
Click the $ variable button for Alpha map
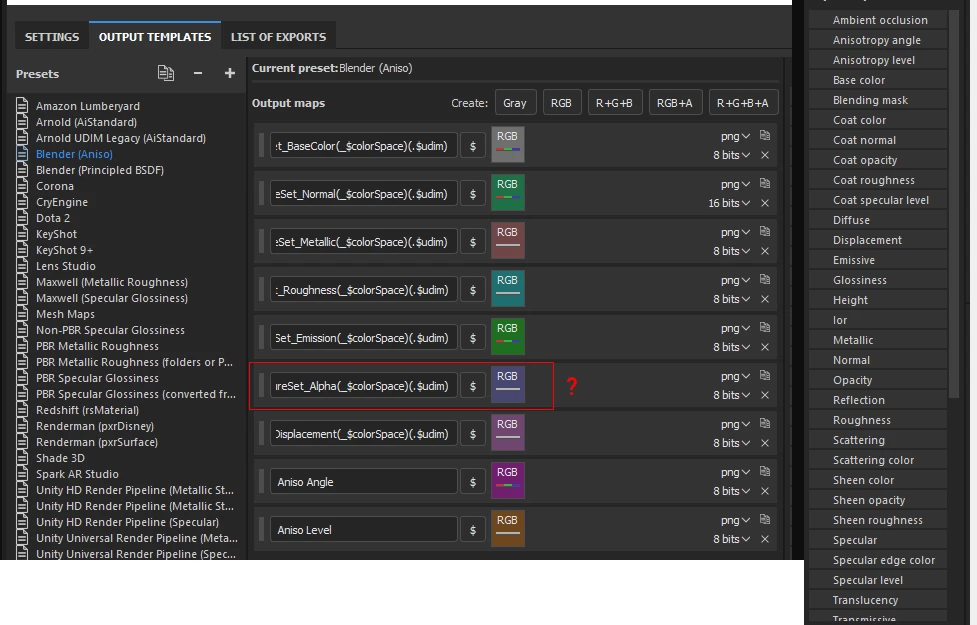pyautogui.click(x=473, y=386)
